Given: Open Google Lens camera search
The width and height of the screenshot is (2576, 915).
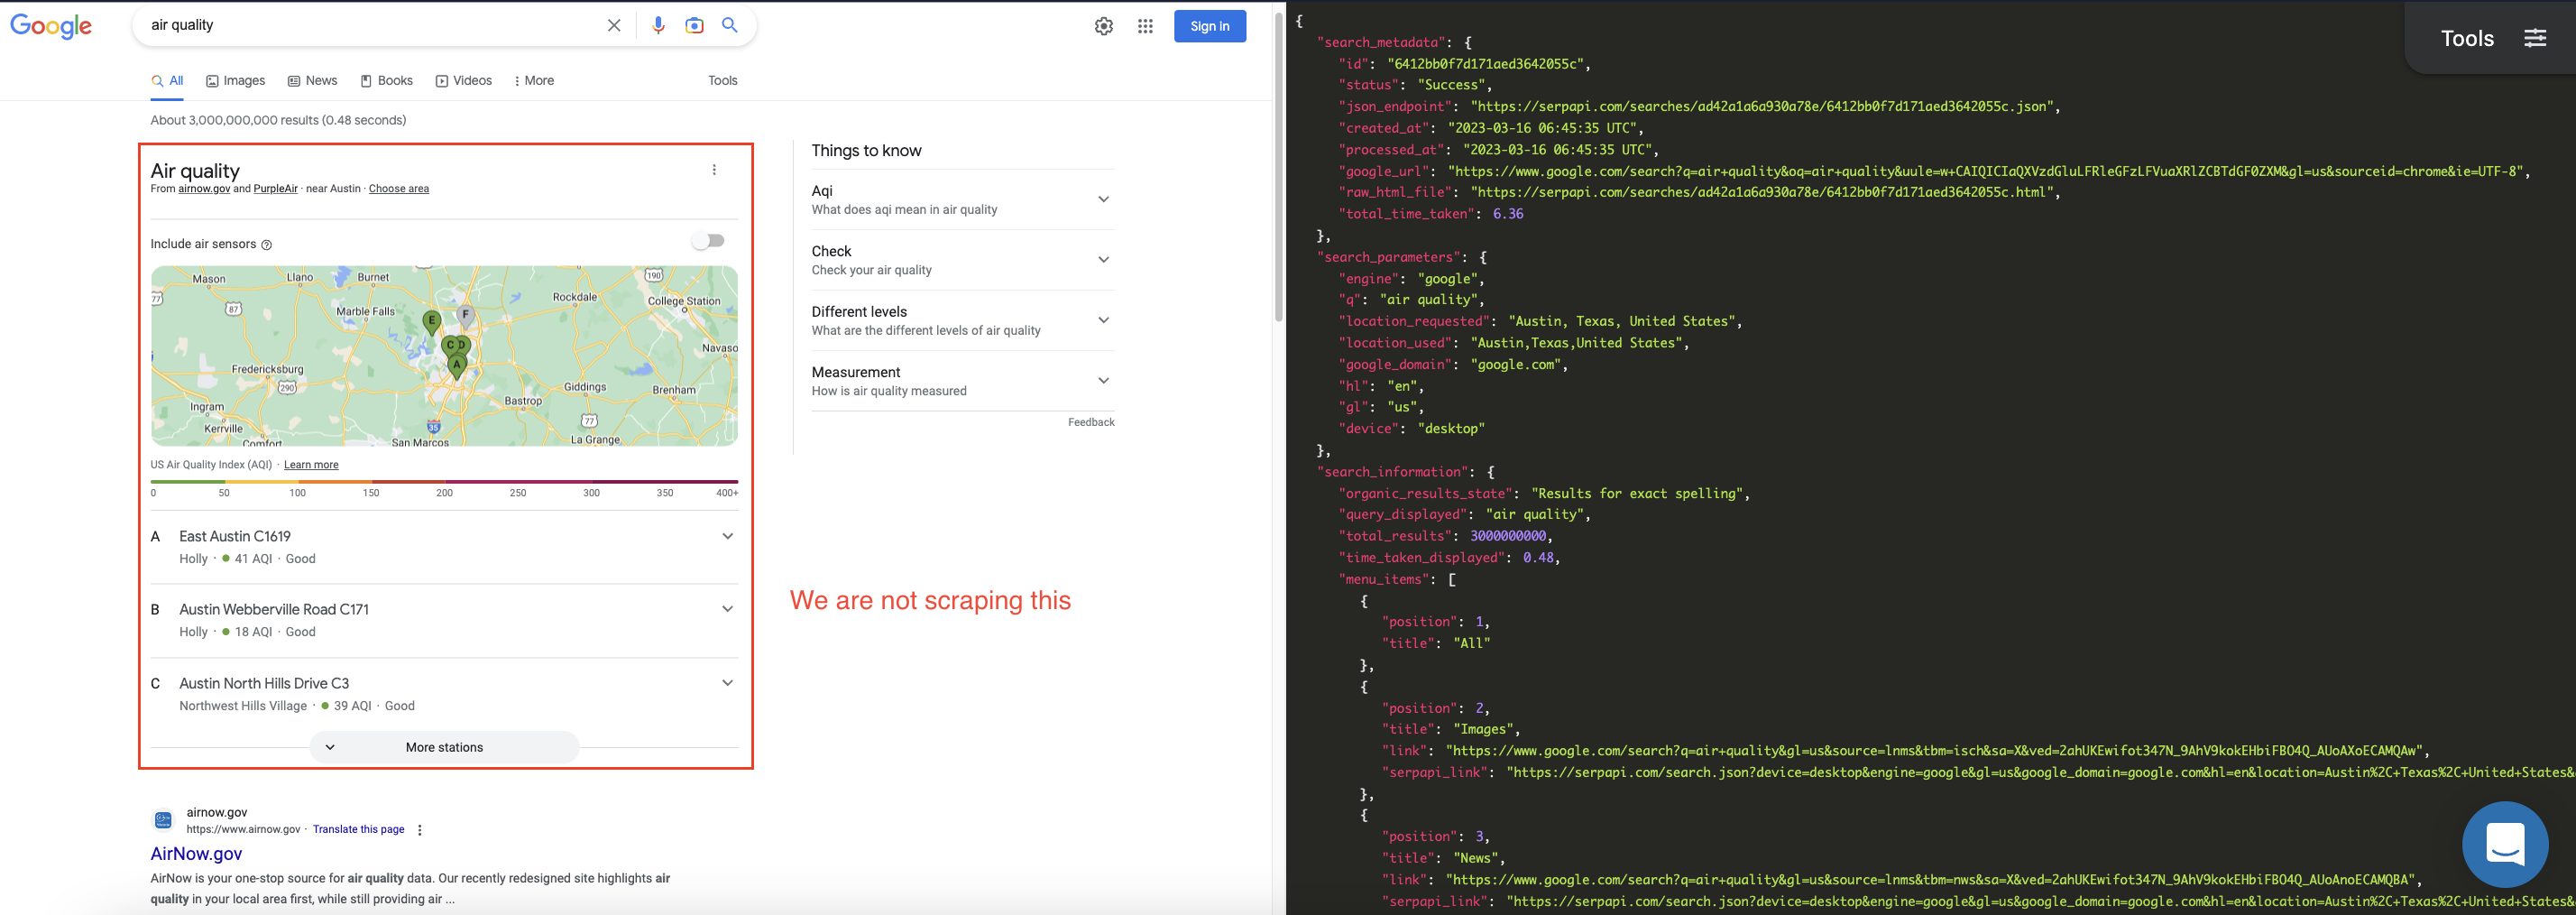Looking at the screenshot, I should pyautogui.click(x=694, y=25).
